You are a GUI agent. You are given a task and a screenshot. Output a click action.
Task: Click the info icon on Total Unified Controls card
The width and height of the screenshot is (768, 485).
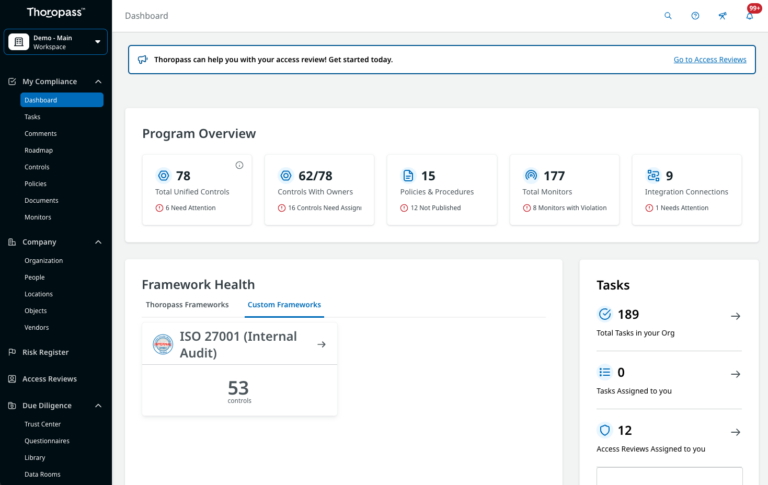click(239, 165)
